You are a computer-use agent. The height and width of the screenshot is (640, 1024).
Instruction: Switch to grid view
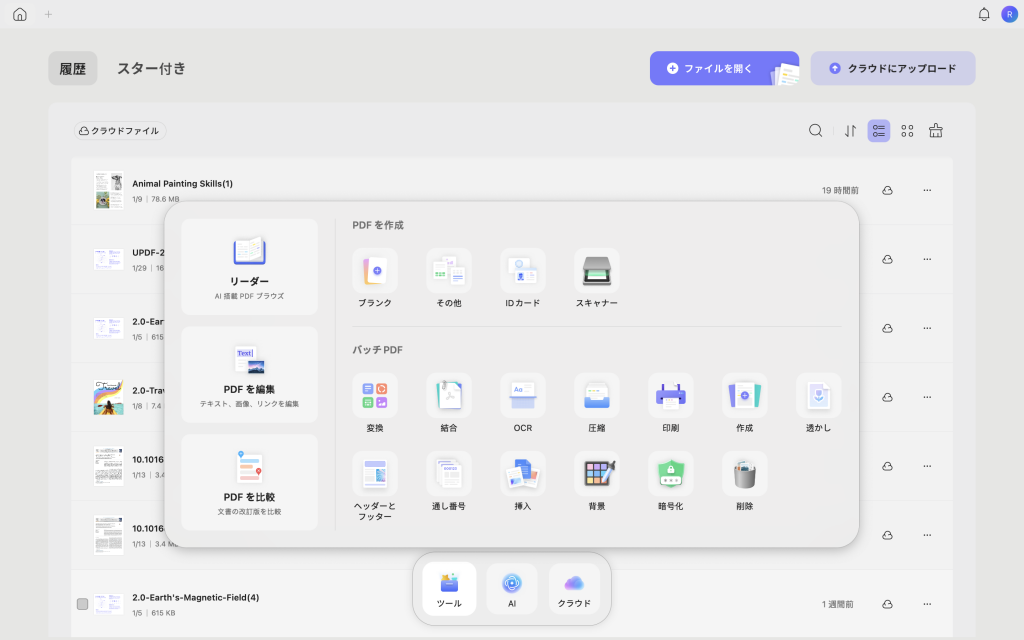click(907, 131)
